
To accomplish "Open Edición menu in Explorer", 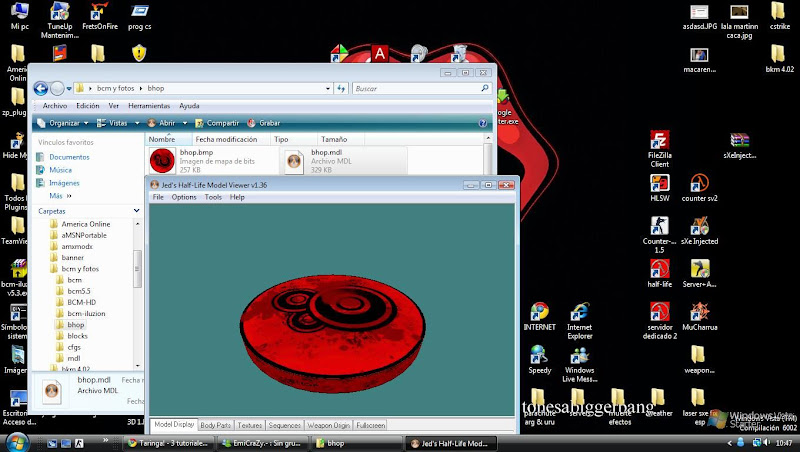I will click(x=88, y=106).
